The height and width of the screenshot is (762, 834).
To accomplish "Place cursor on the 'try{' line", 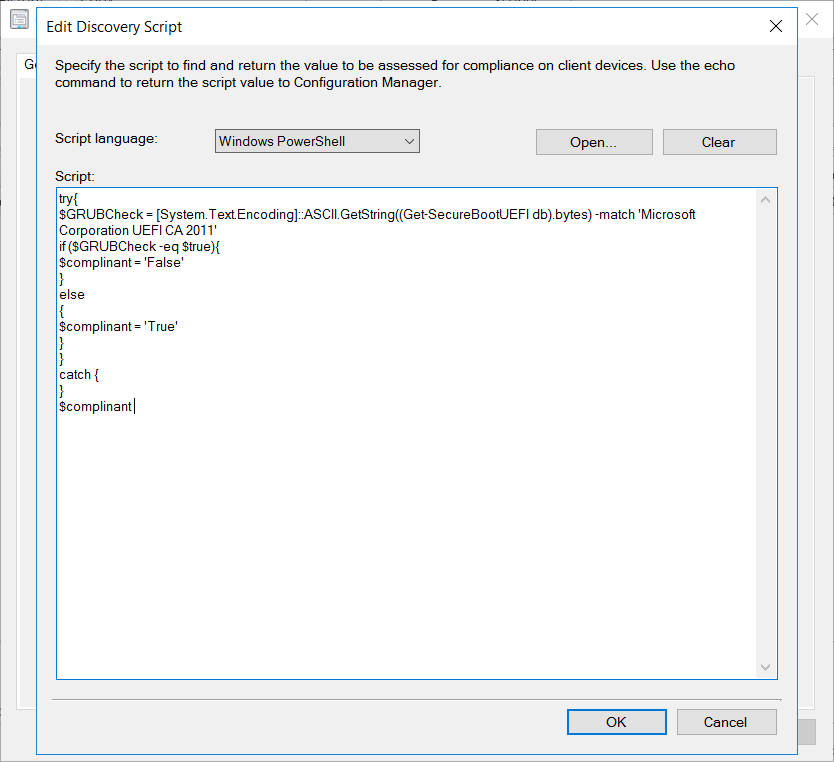I will (x=68, y=199).
